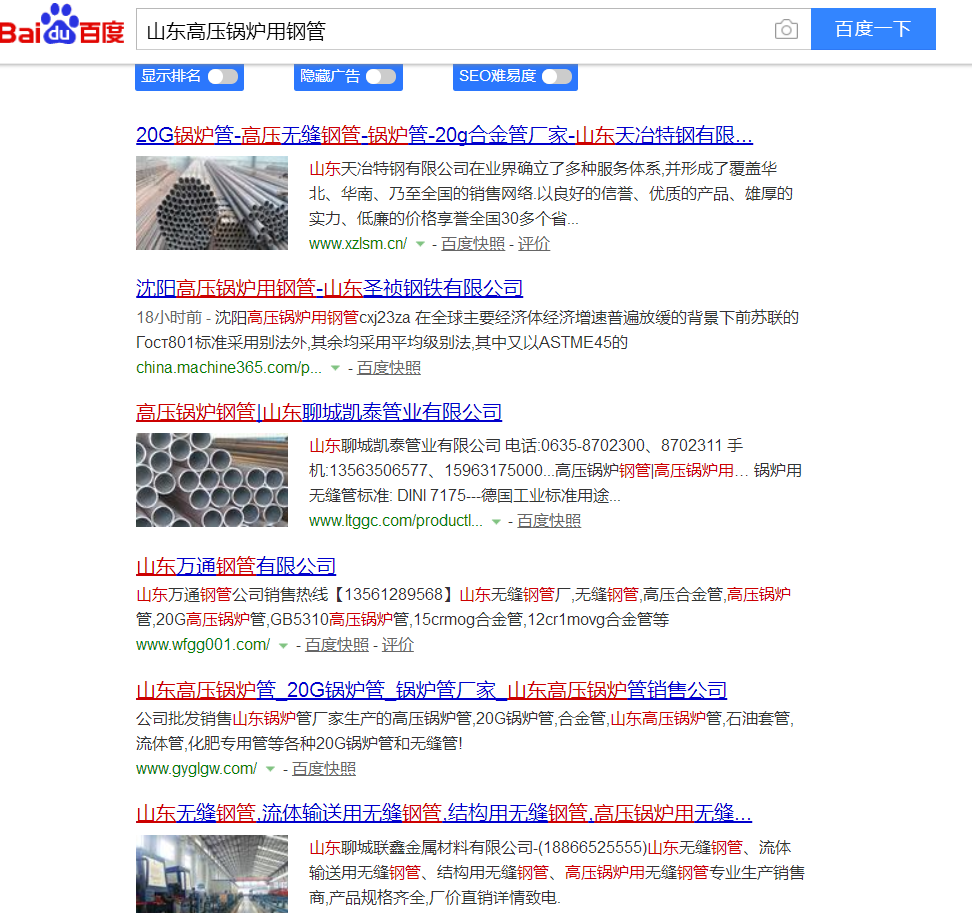Open 山东无缝钢管,流体输送用无缝钢管 result title

pos(444,813)
